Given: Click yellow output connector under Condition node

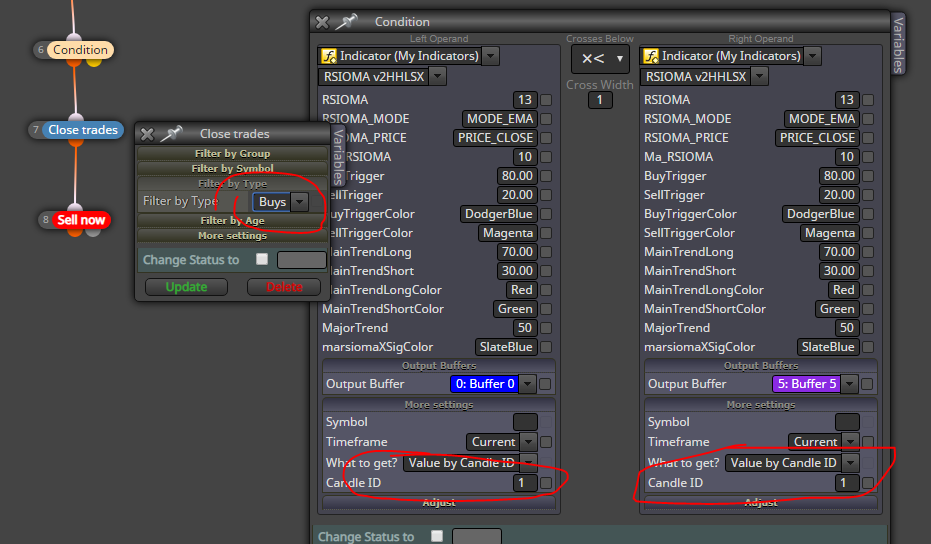Looking at the screenshot, I should (x=94, y=61).
